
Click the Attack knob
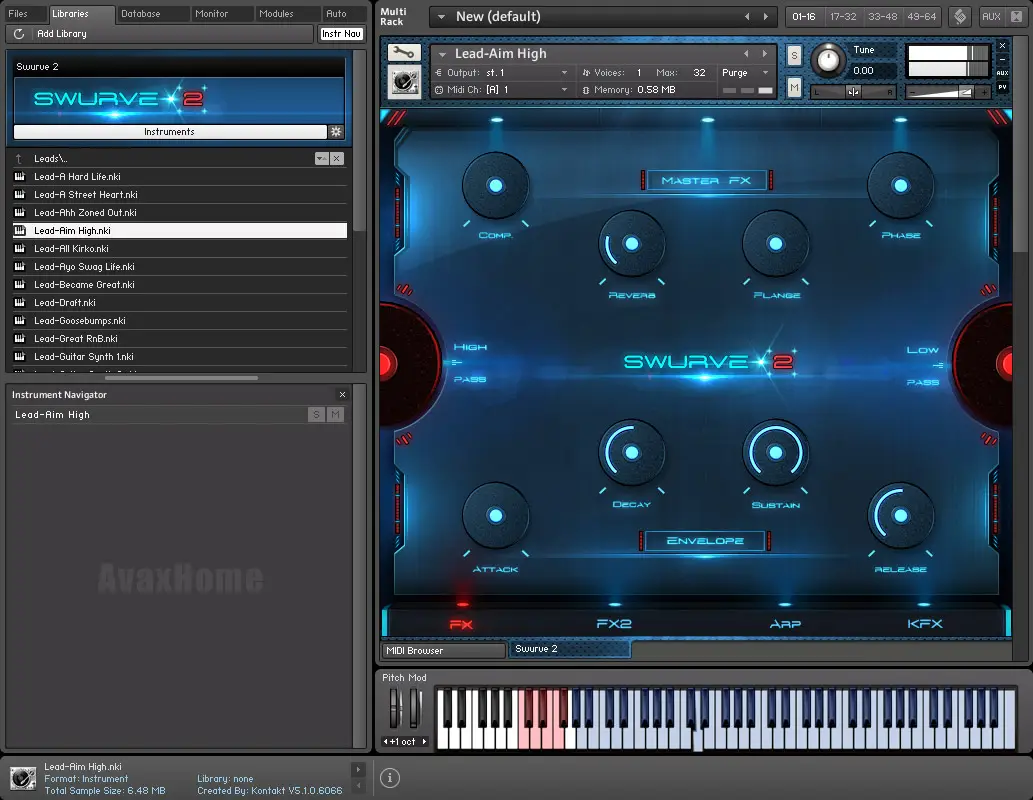[x=495, y=516]
